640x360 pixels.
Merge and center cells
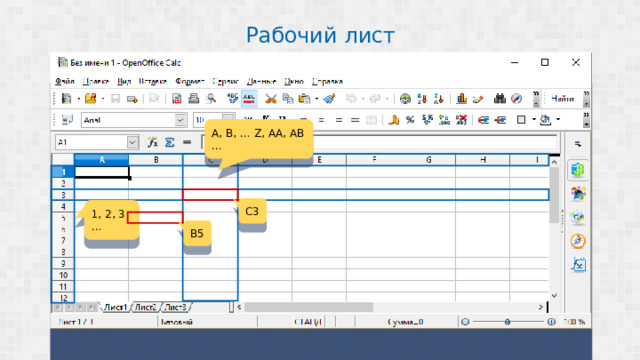click(x=371, y=120)
